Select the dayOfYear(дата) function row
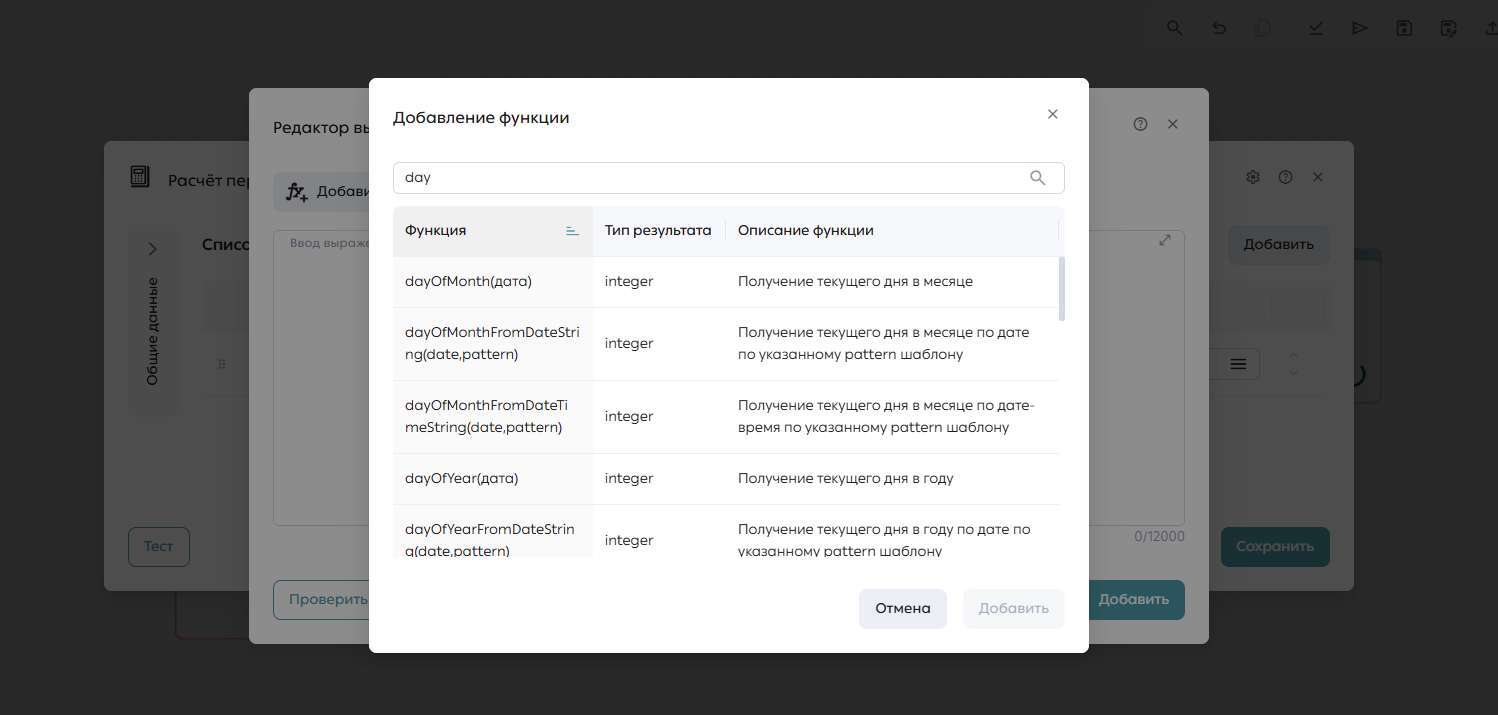This screenshot has width=1498, height=715. click(726, 479)
